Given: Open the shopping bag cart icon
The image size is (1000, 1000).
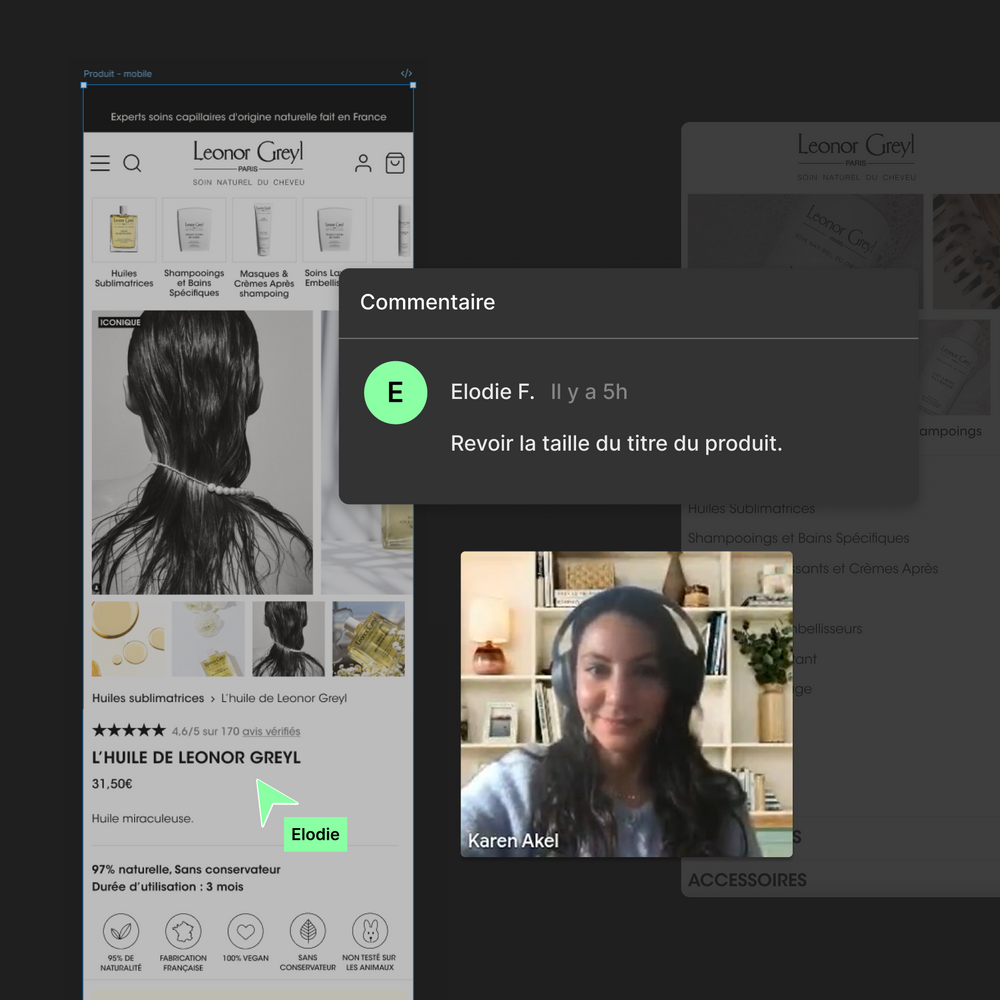Looking at the screenshot, I should 395,163.
